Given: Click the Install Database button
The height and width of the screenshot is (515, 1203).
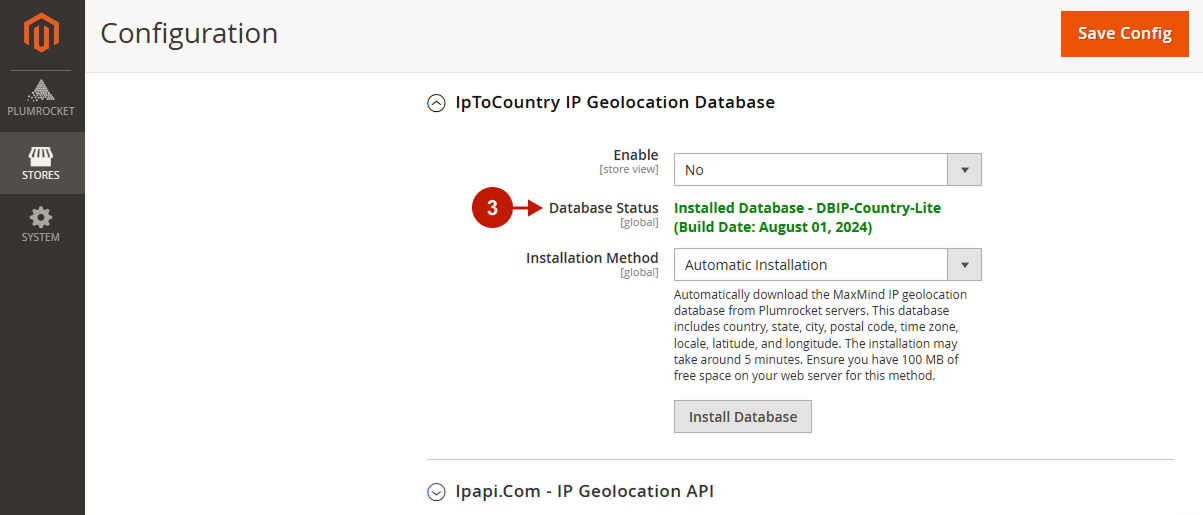Looking at the screenshot, I should (x=743, y=417).
